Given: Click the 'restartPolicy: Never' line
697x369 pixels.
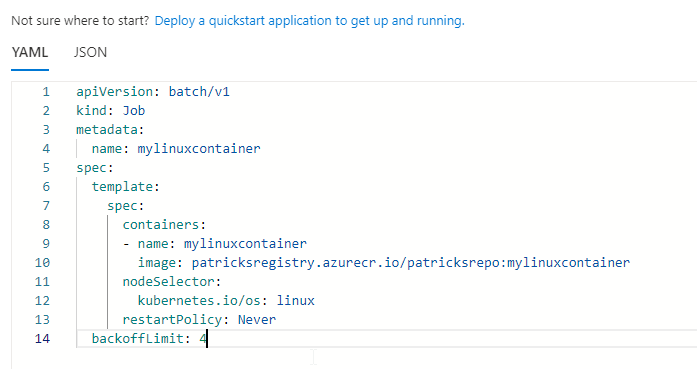Looking at the screenshot, I should (x=199, y=320).
